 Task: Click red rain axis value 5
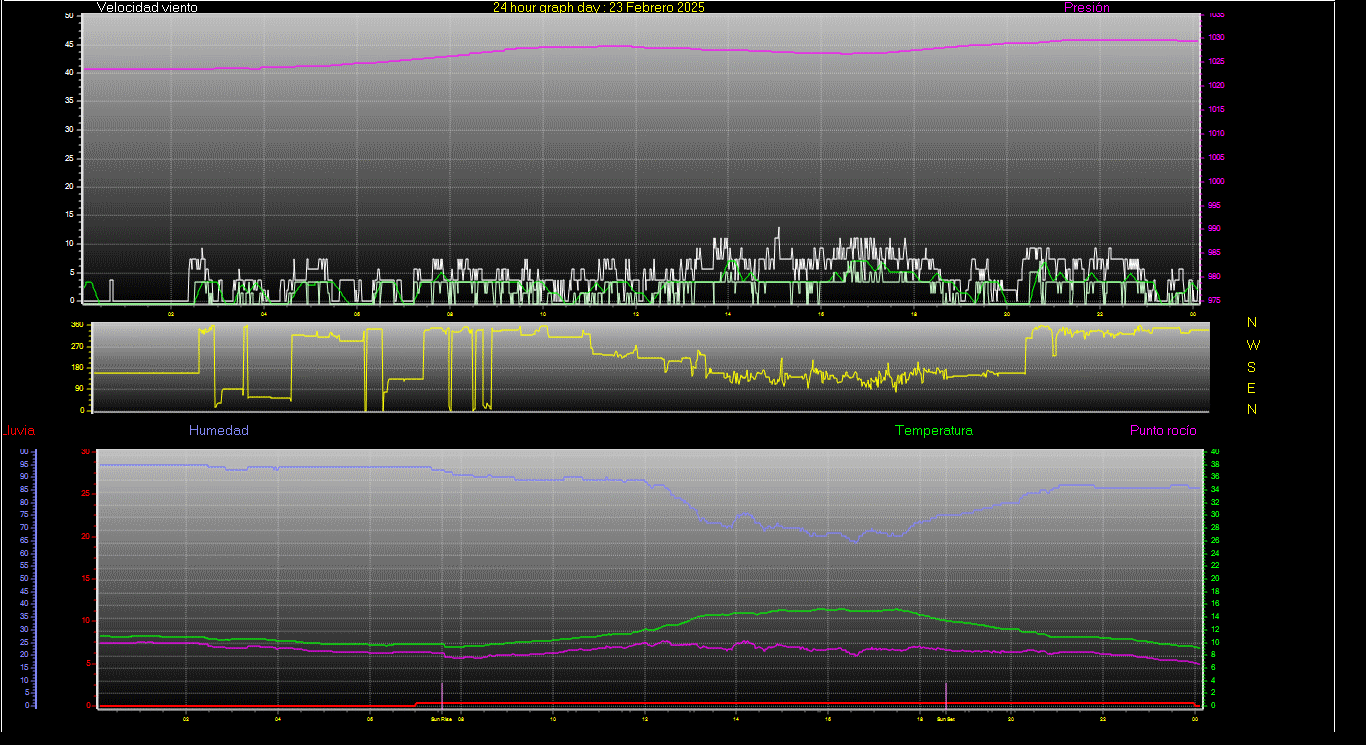click(x=88, y=663)
